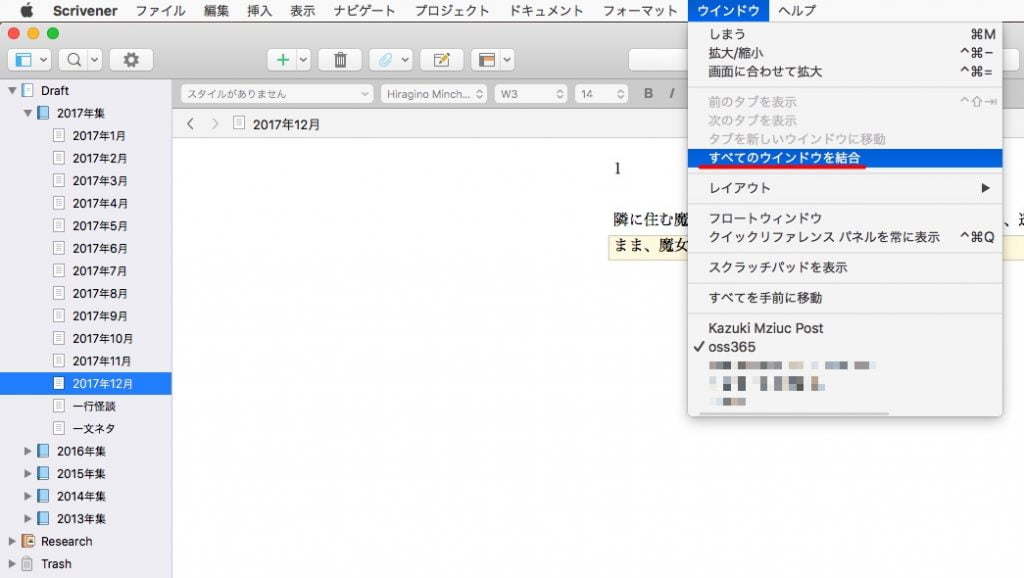Expand the 2015年集 folder
The height and width of the screenshot is (578, 1024).
[27, 473]
